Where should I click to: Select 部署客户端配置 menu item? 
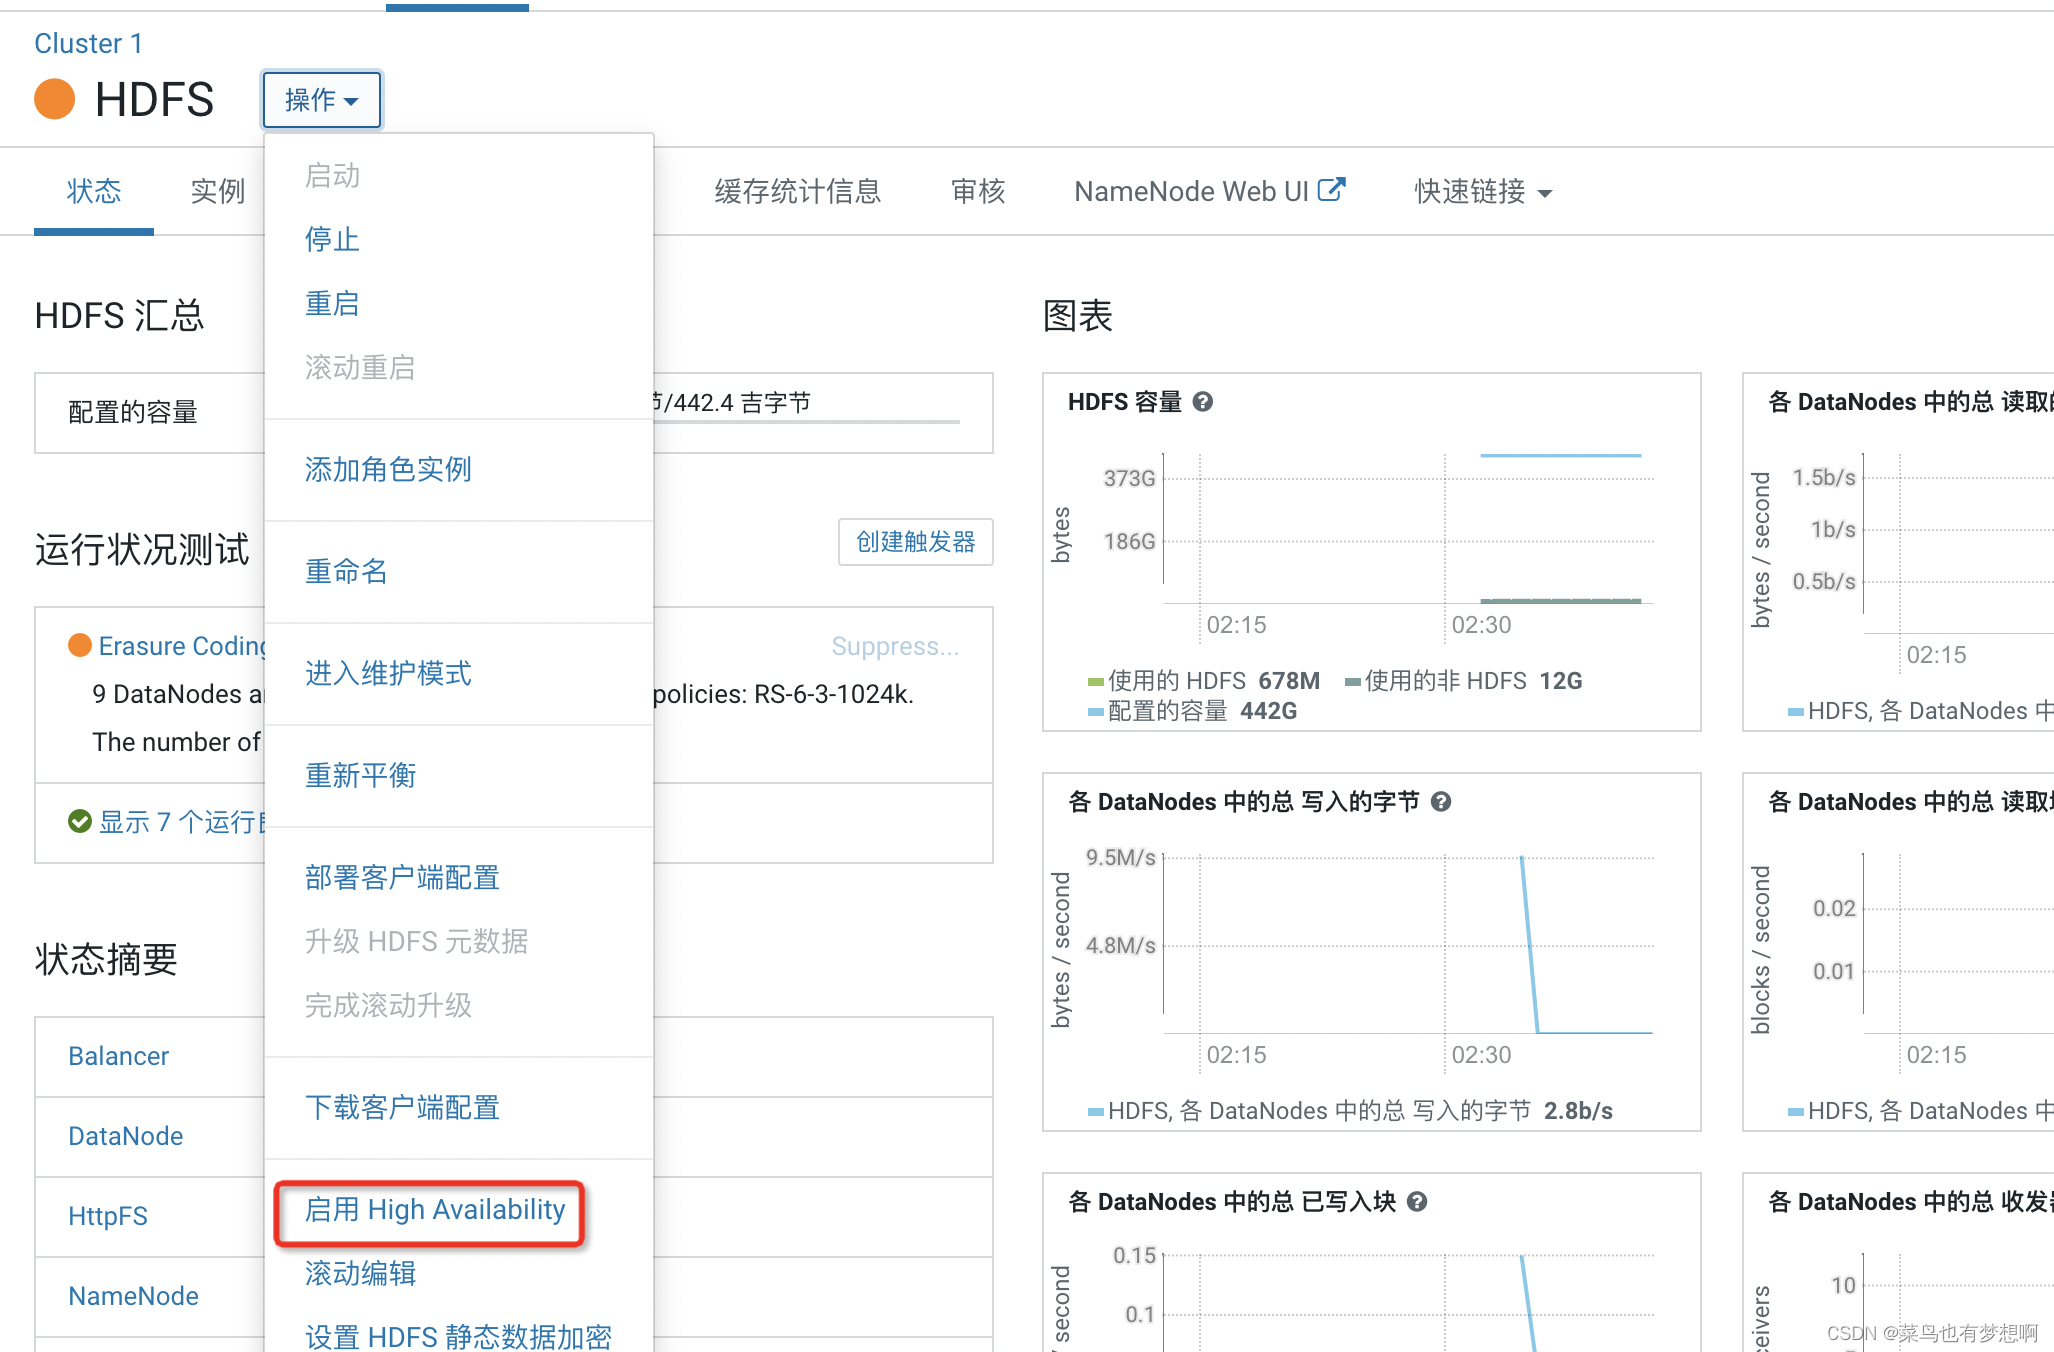pos(402,877)
